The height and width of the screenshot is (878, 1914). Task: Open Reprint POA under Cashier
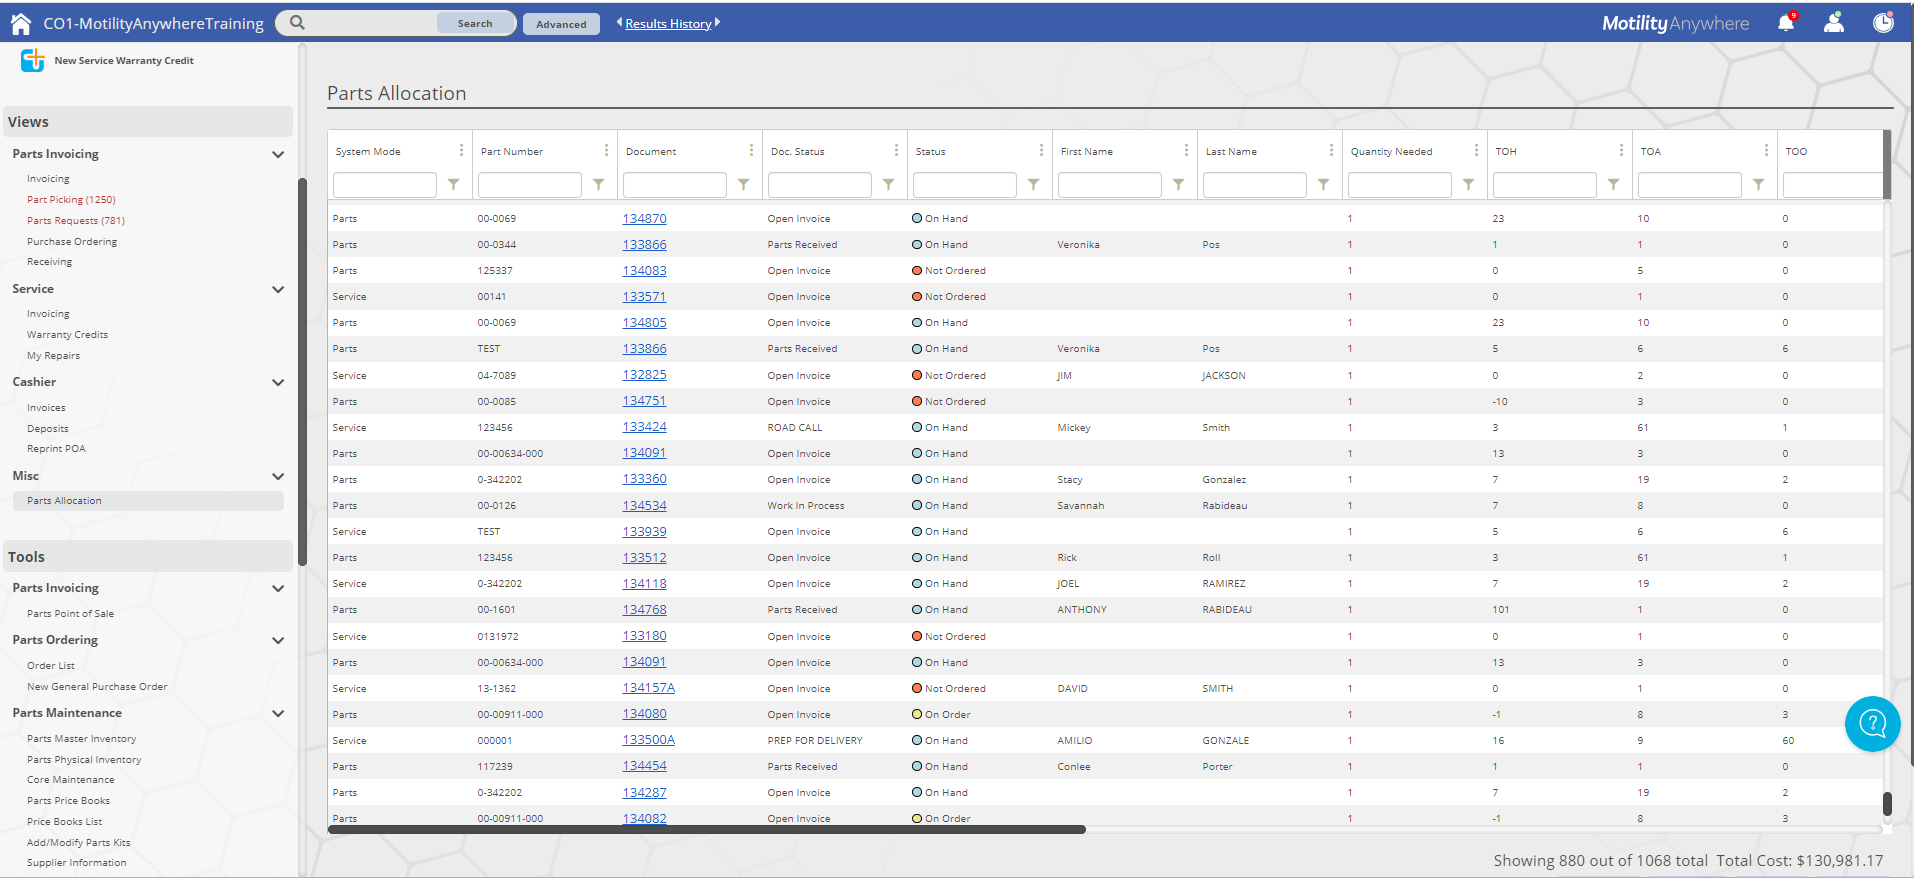pyautogui.click(x=56, y=449)
